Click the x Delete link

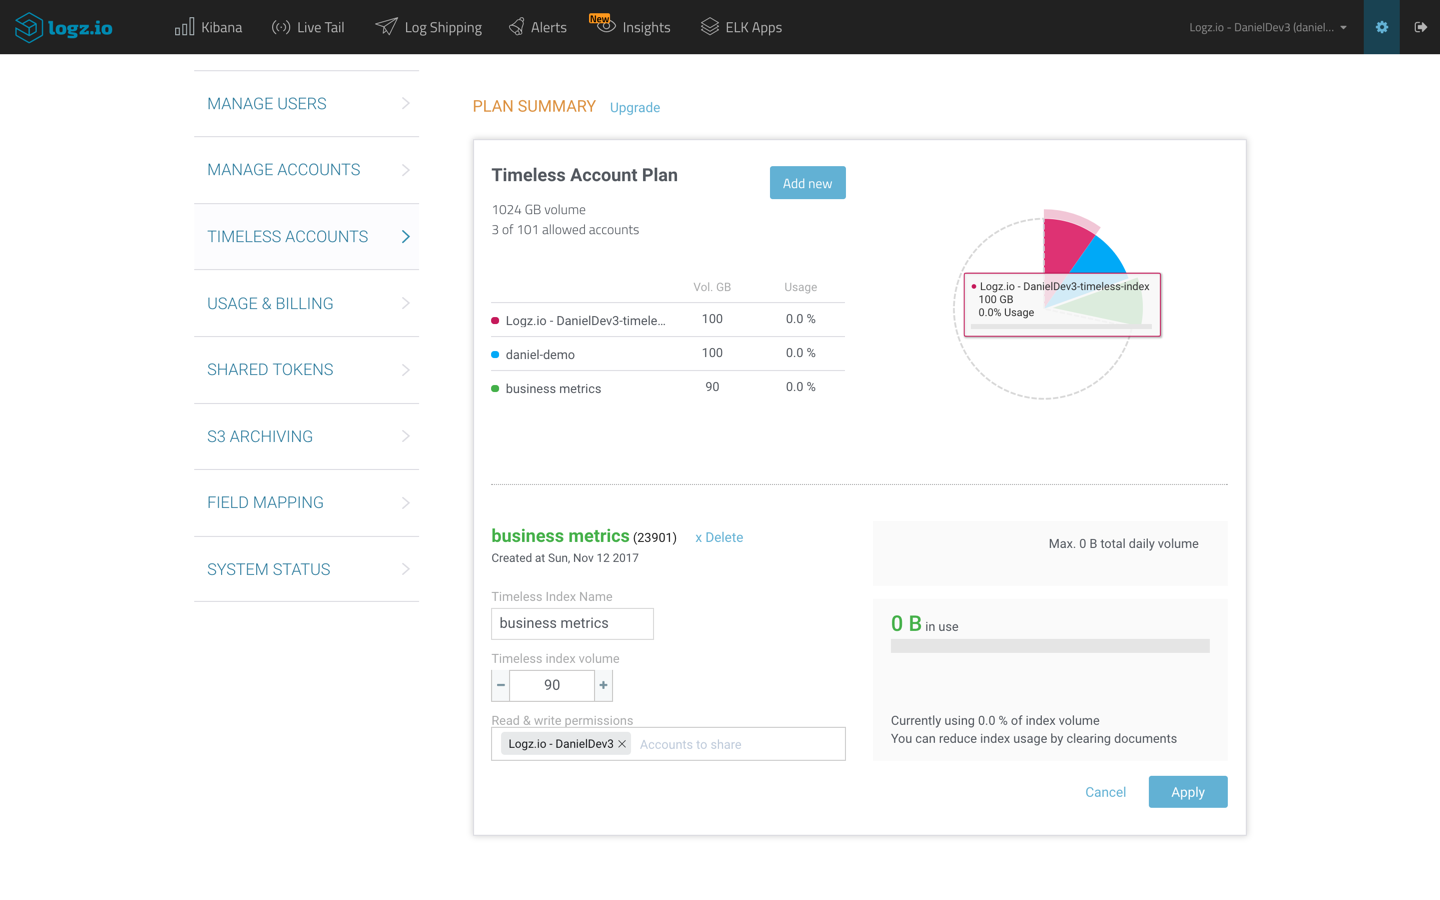(x=719, y=537)
